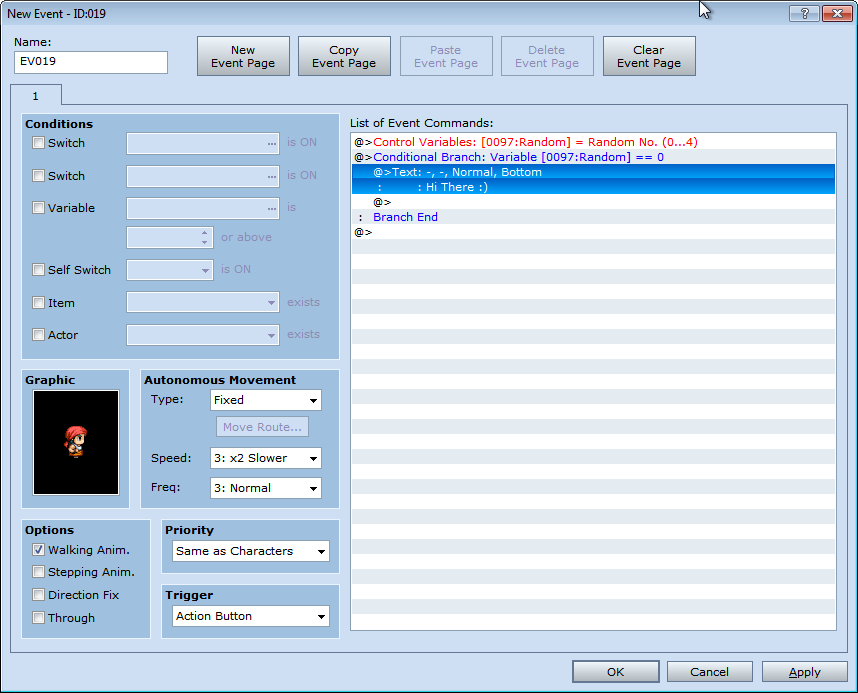Copy the current event page
Image resolution: width=858 pixels, height=693 pixels.
click(344, 56)
